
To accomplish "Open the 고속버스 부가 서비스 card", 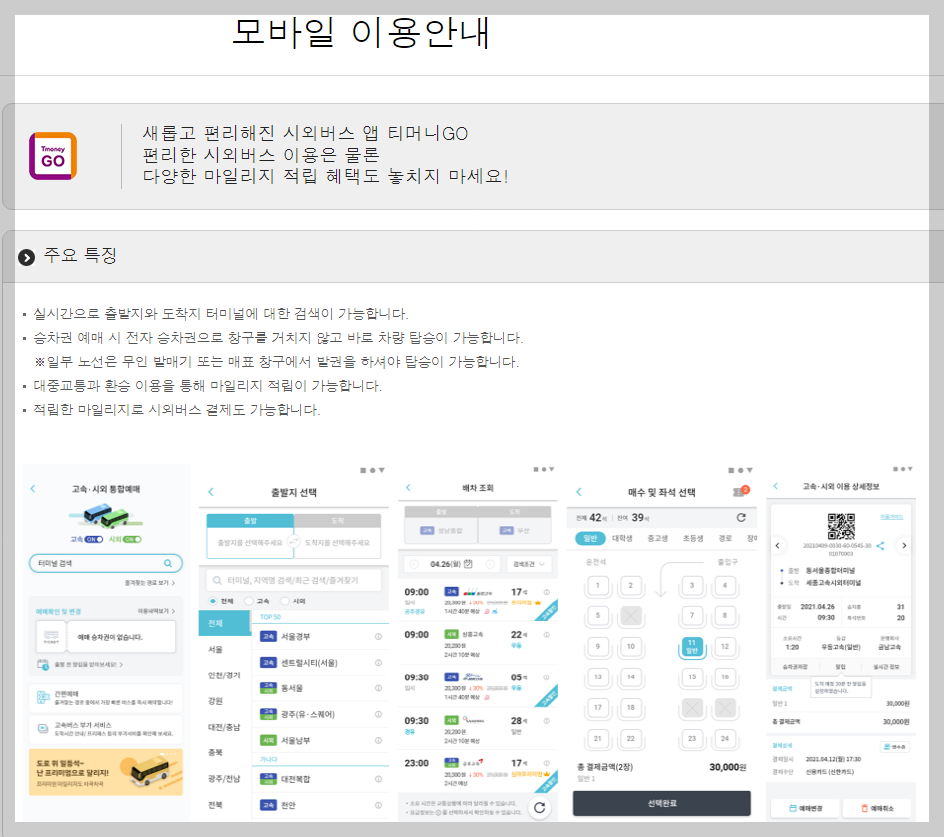I will coord(105,729).
